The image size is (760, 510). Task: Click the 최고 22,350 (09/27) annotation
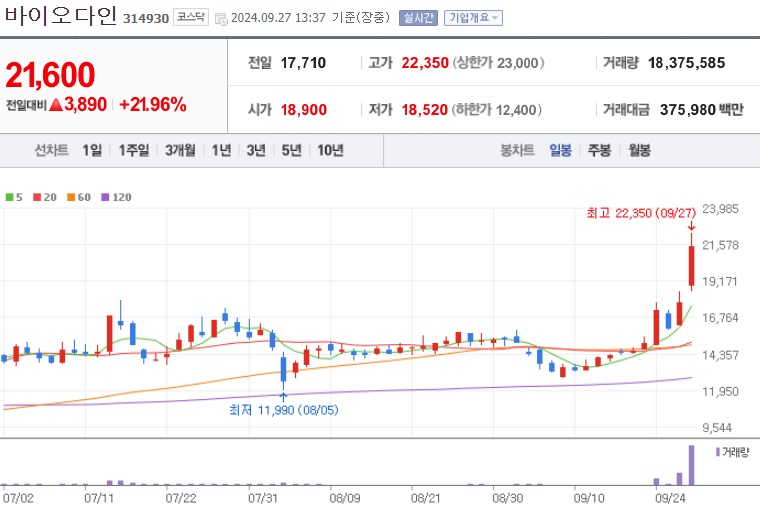(x=641, y=213)
